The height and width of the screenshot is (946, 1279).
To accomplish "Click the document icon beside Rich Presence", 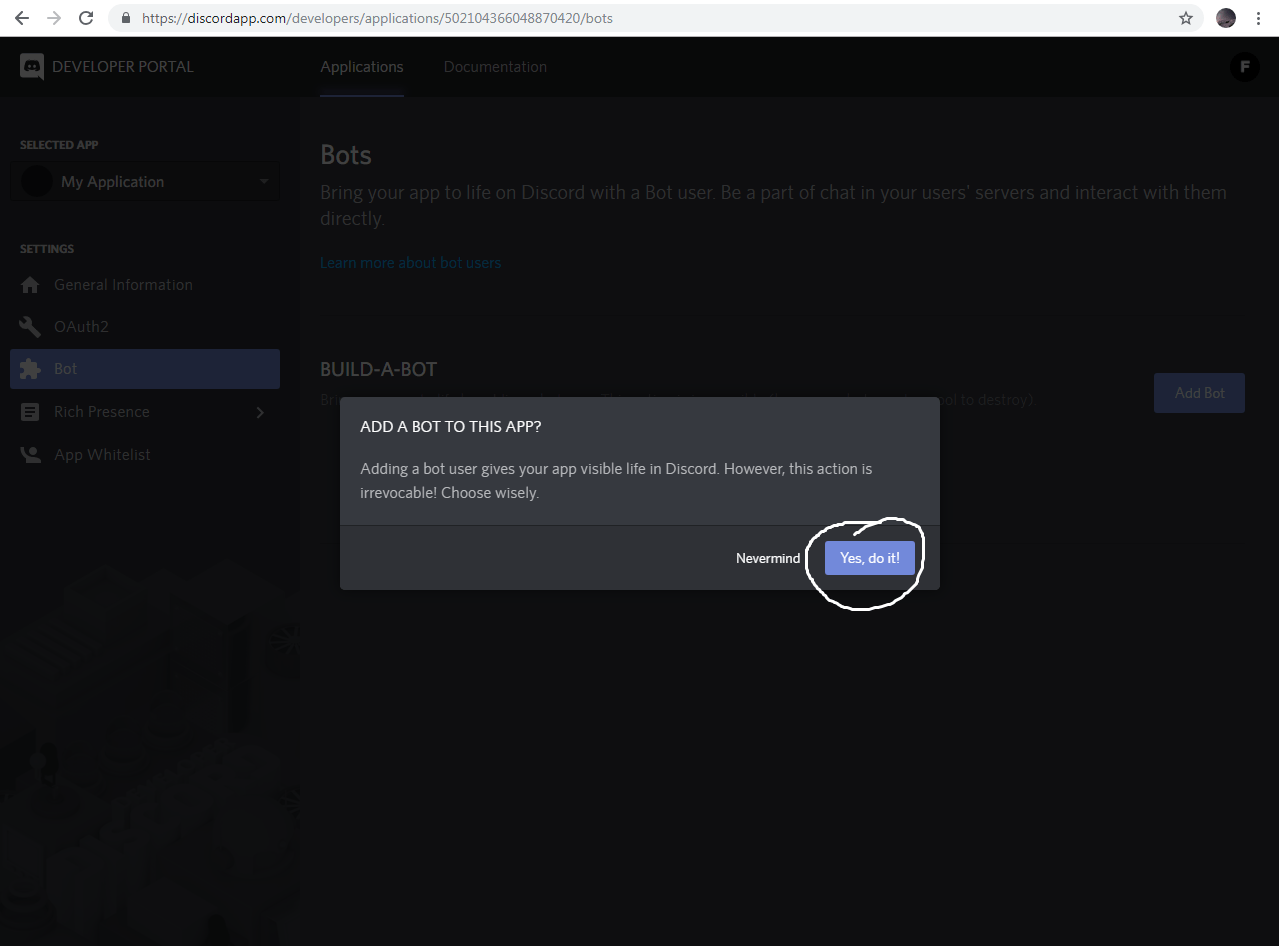I will pos(30,412).
